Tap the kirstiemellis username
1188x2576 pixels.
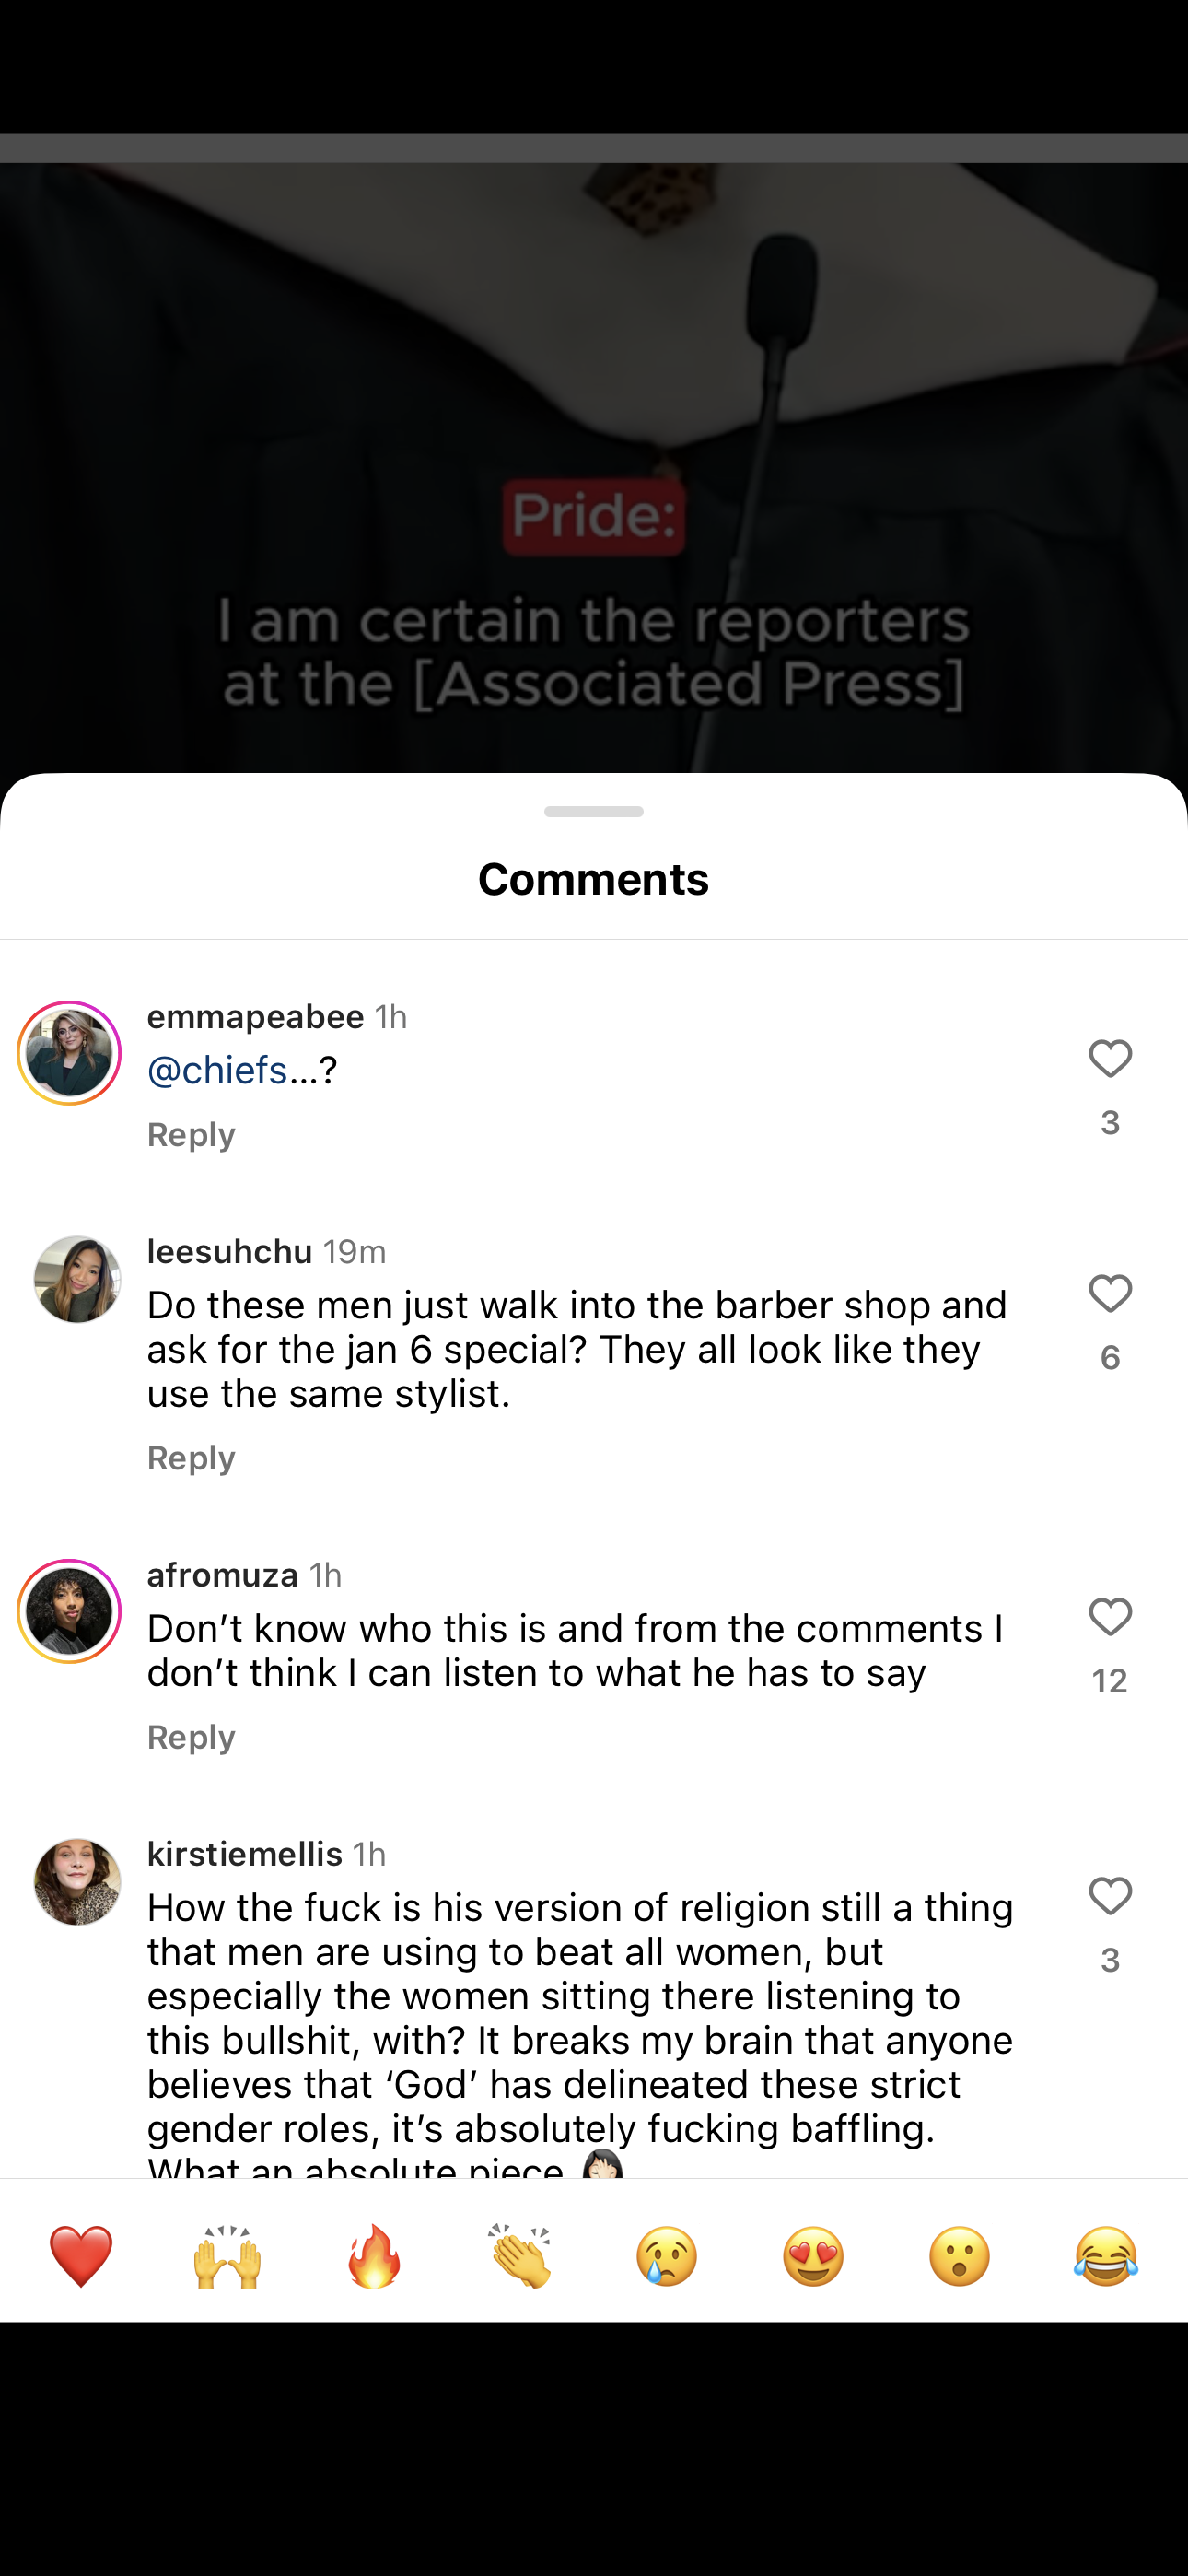coord(245,1854)
